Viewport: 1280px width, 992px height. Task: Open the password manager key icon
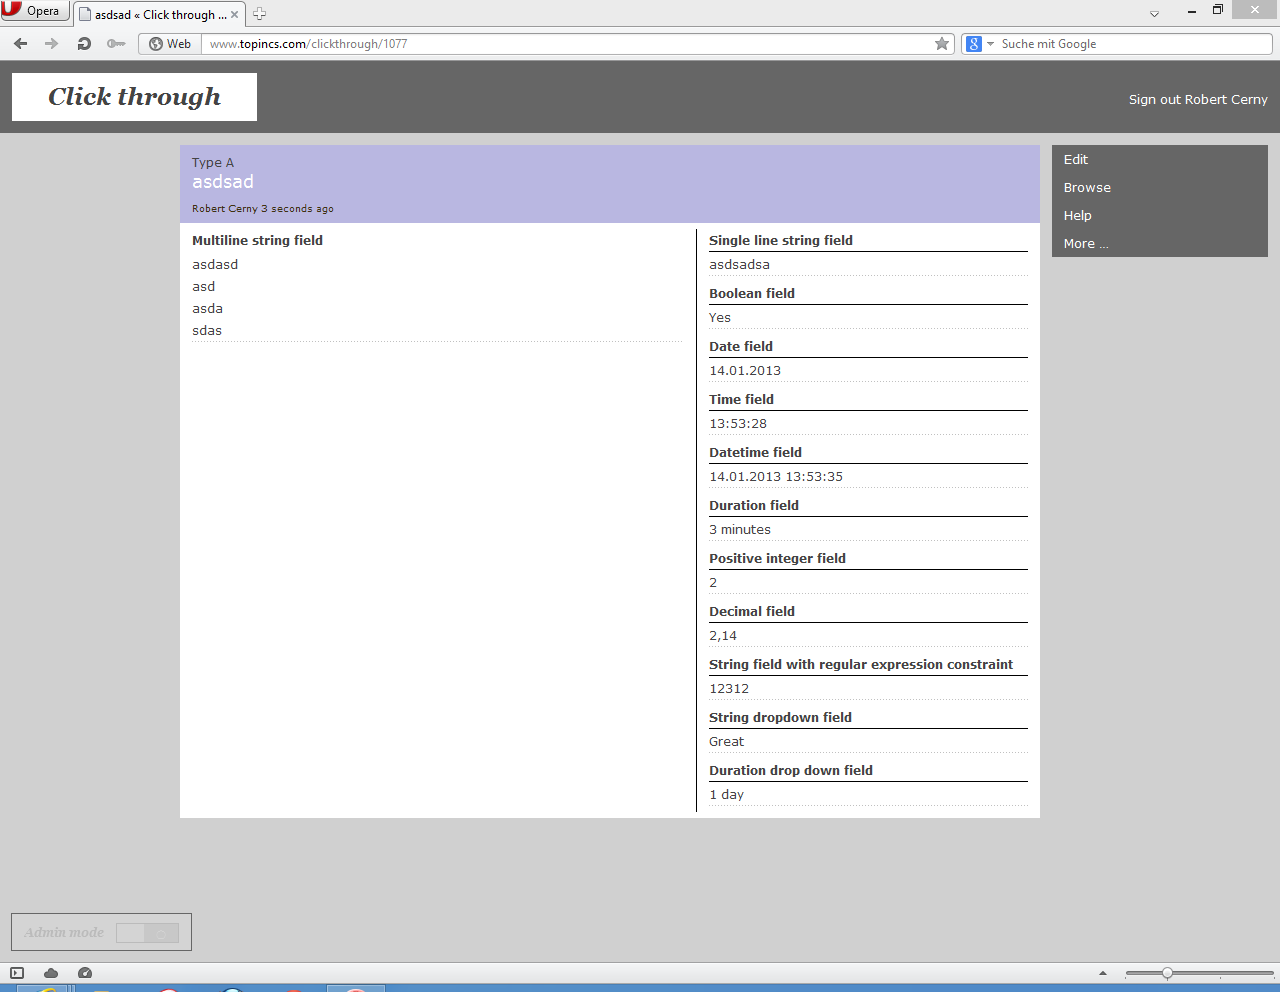[116, 44]
